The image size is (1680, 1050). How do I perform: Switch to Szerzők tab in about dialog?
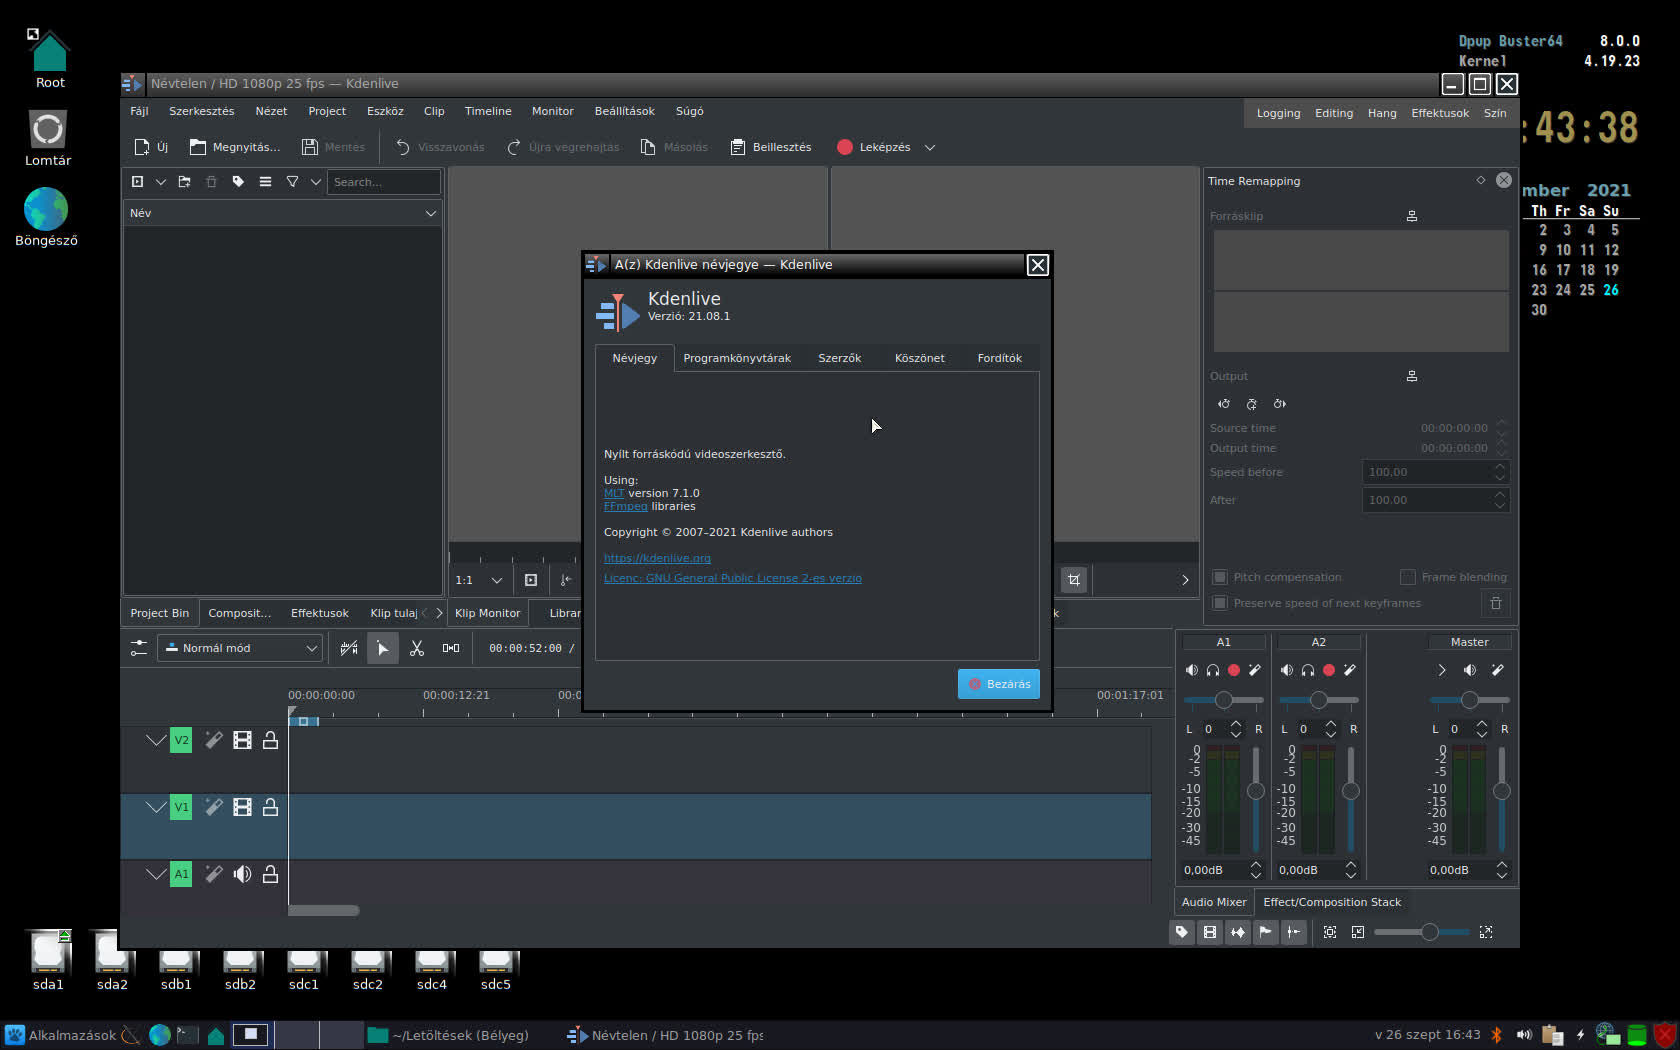coord(840,358)
